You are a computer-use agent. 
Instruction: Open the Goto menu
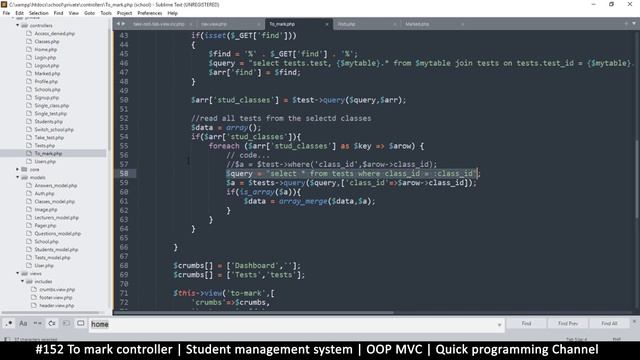click(x=89, y=13)
